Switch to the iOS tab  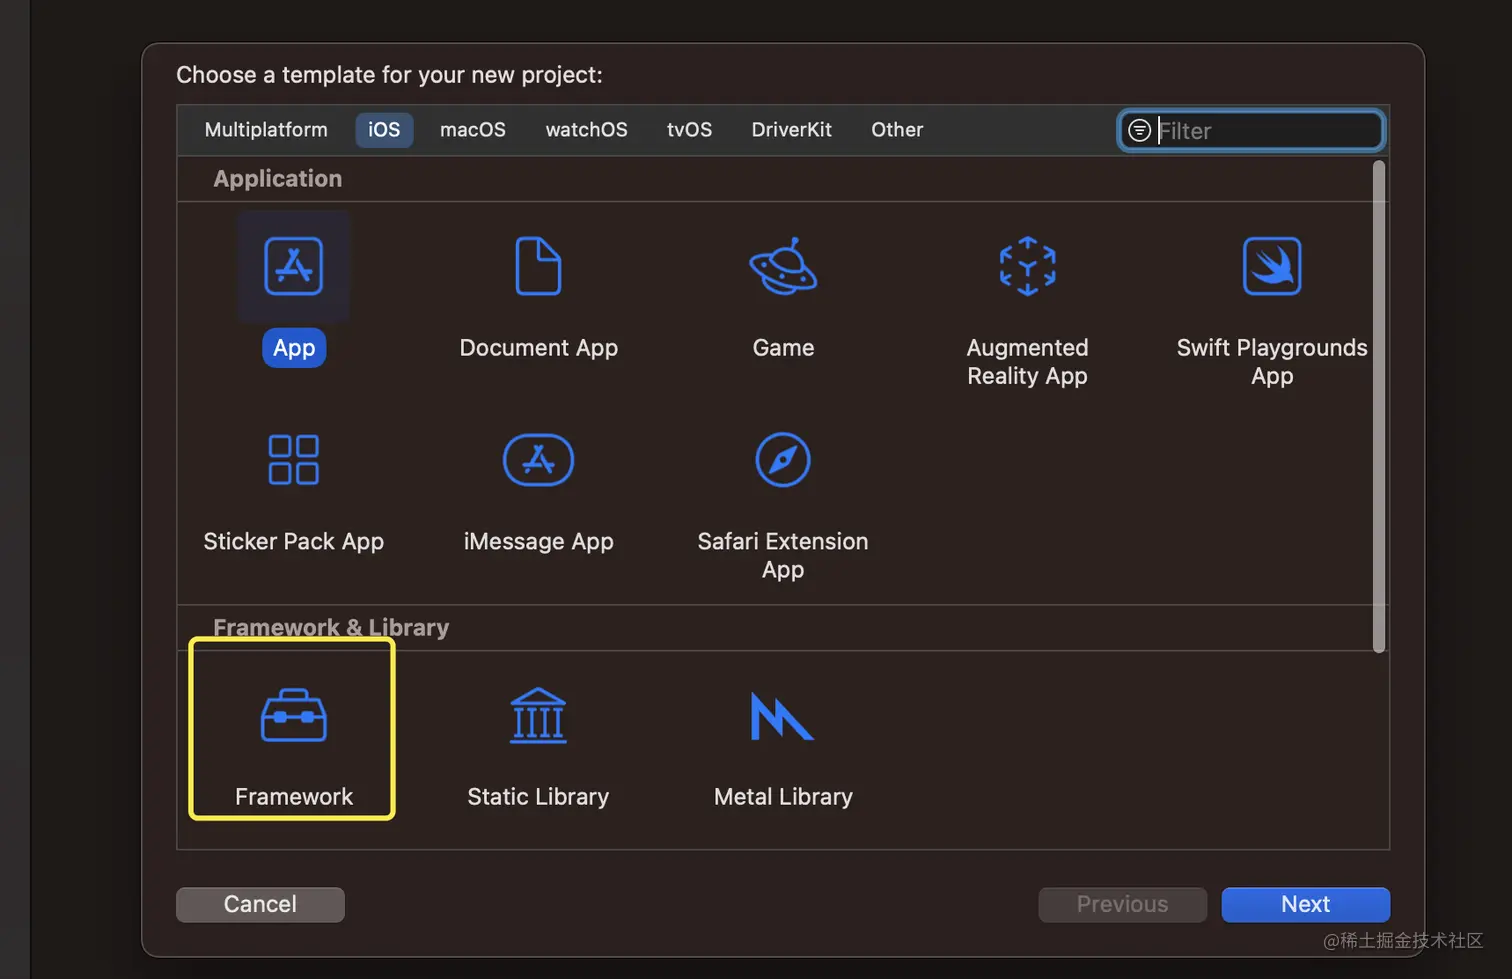[384, 130]
